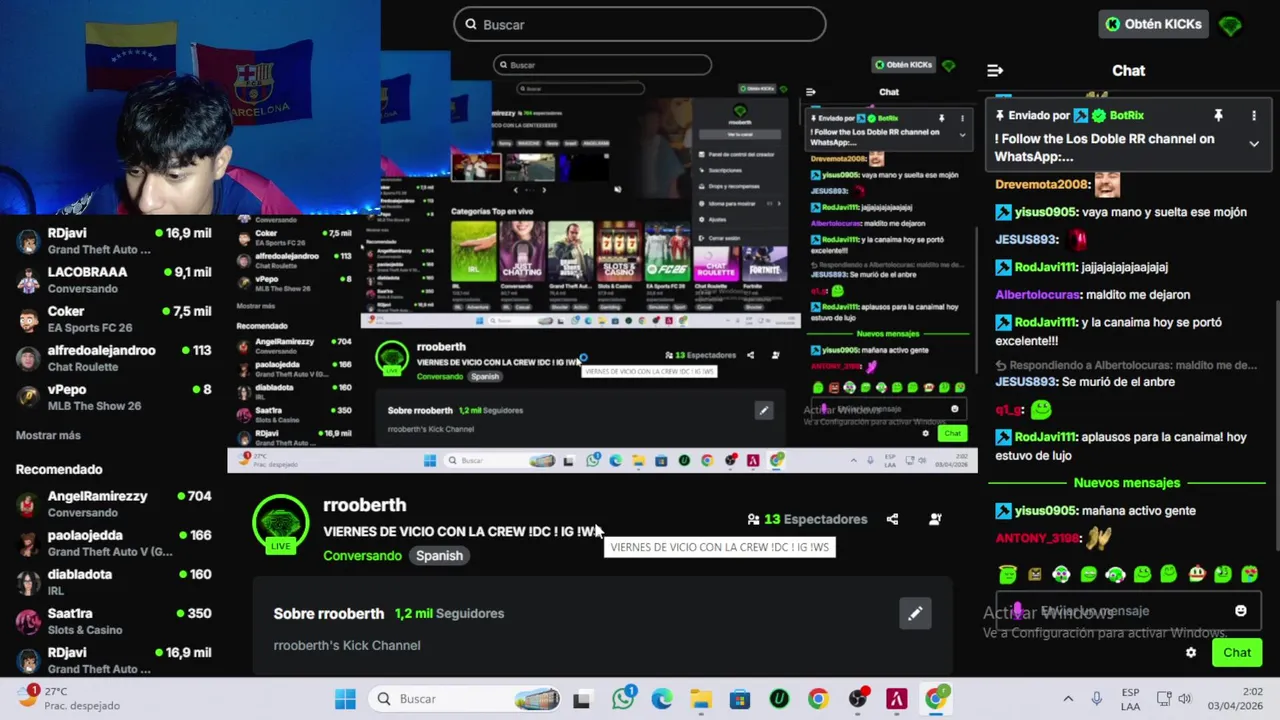Edit the Sobre rrooberth section pencil
The image size is (1280, 720).
915,614
